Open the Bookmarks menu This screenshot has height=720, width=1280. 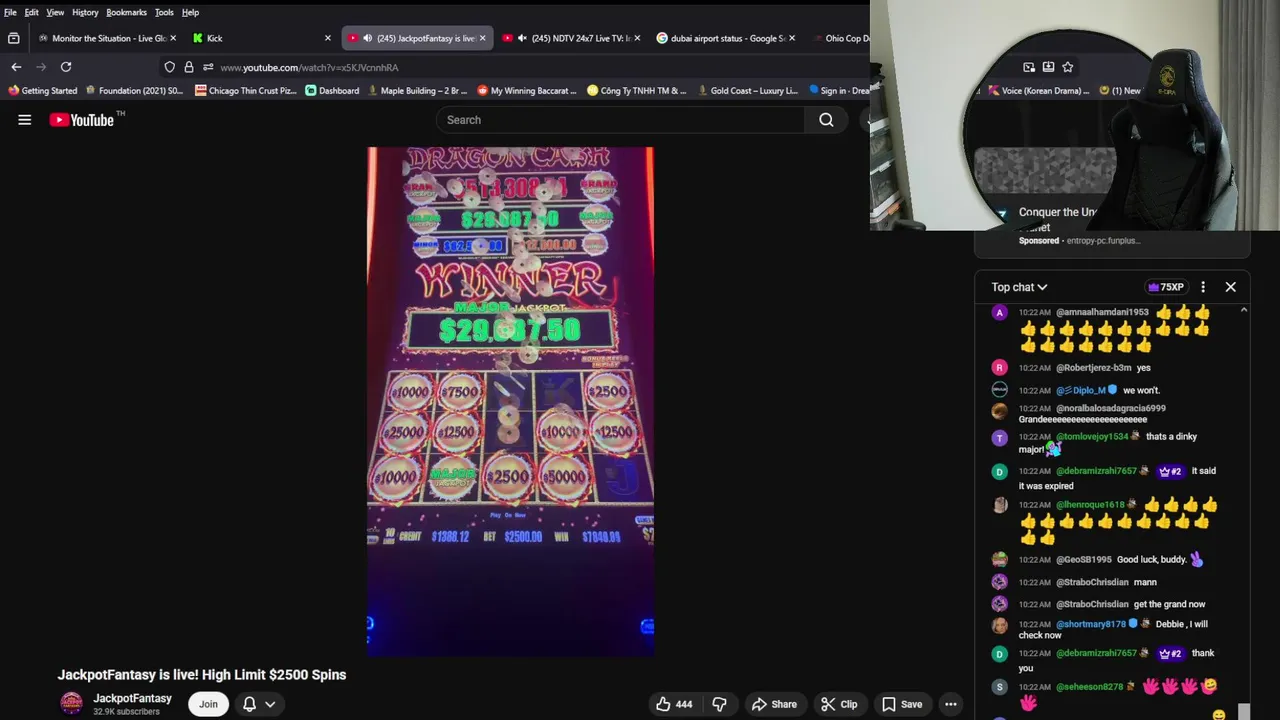point(126,12)
